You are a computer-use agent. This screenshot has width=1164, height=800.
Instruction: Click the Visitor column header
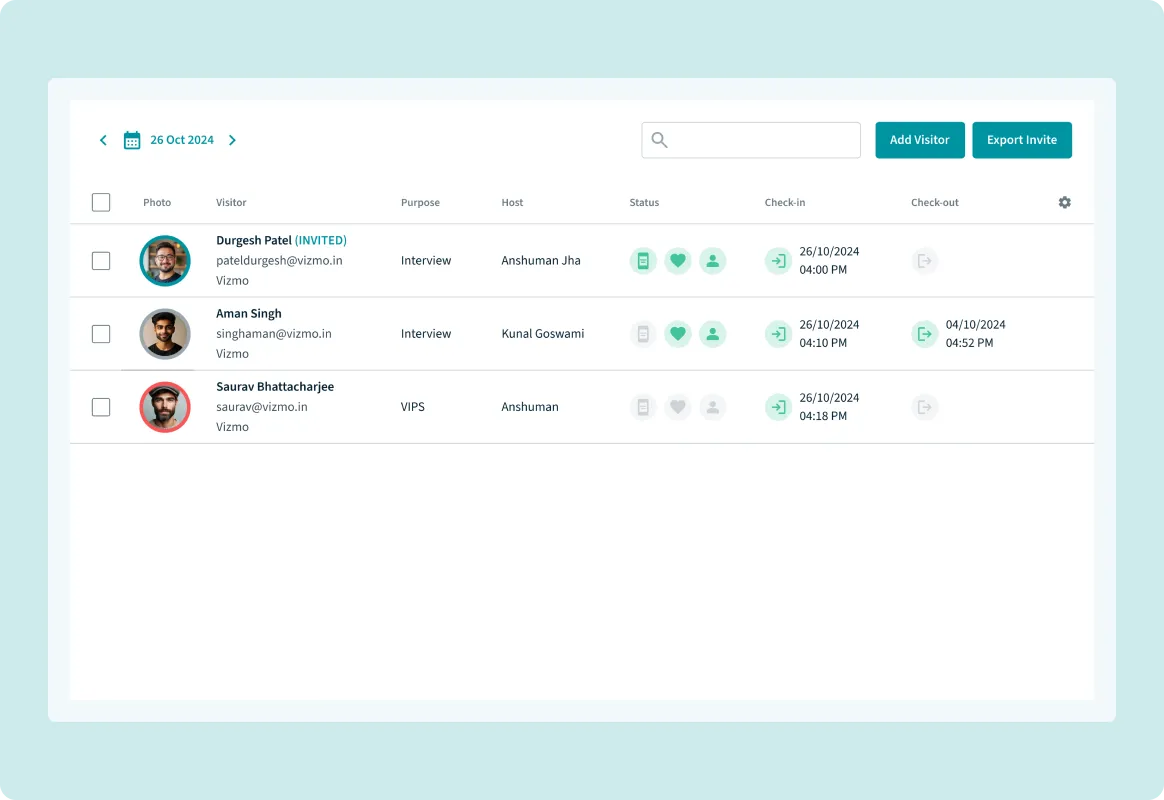coord(231,203)
